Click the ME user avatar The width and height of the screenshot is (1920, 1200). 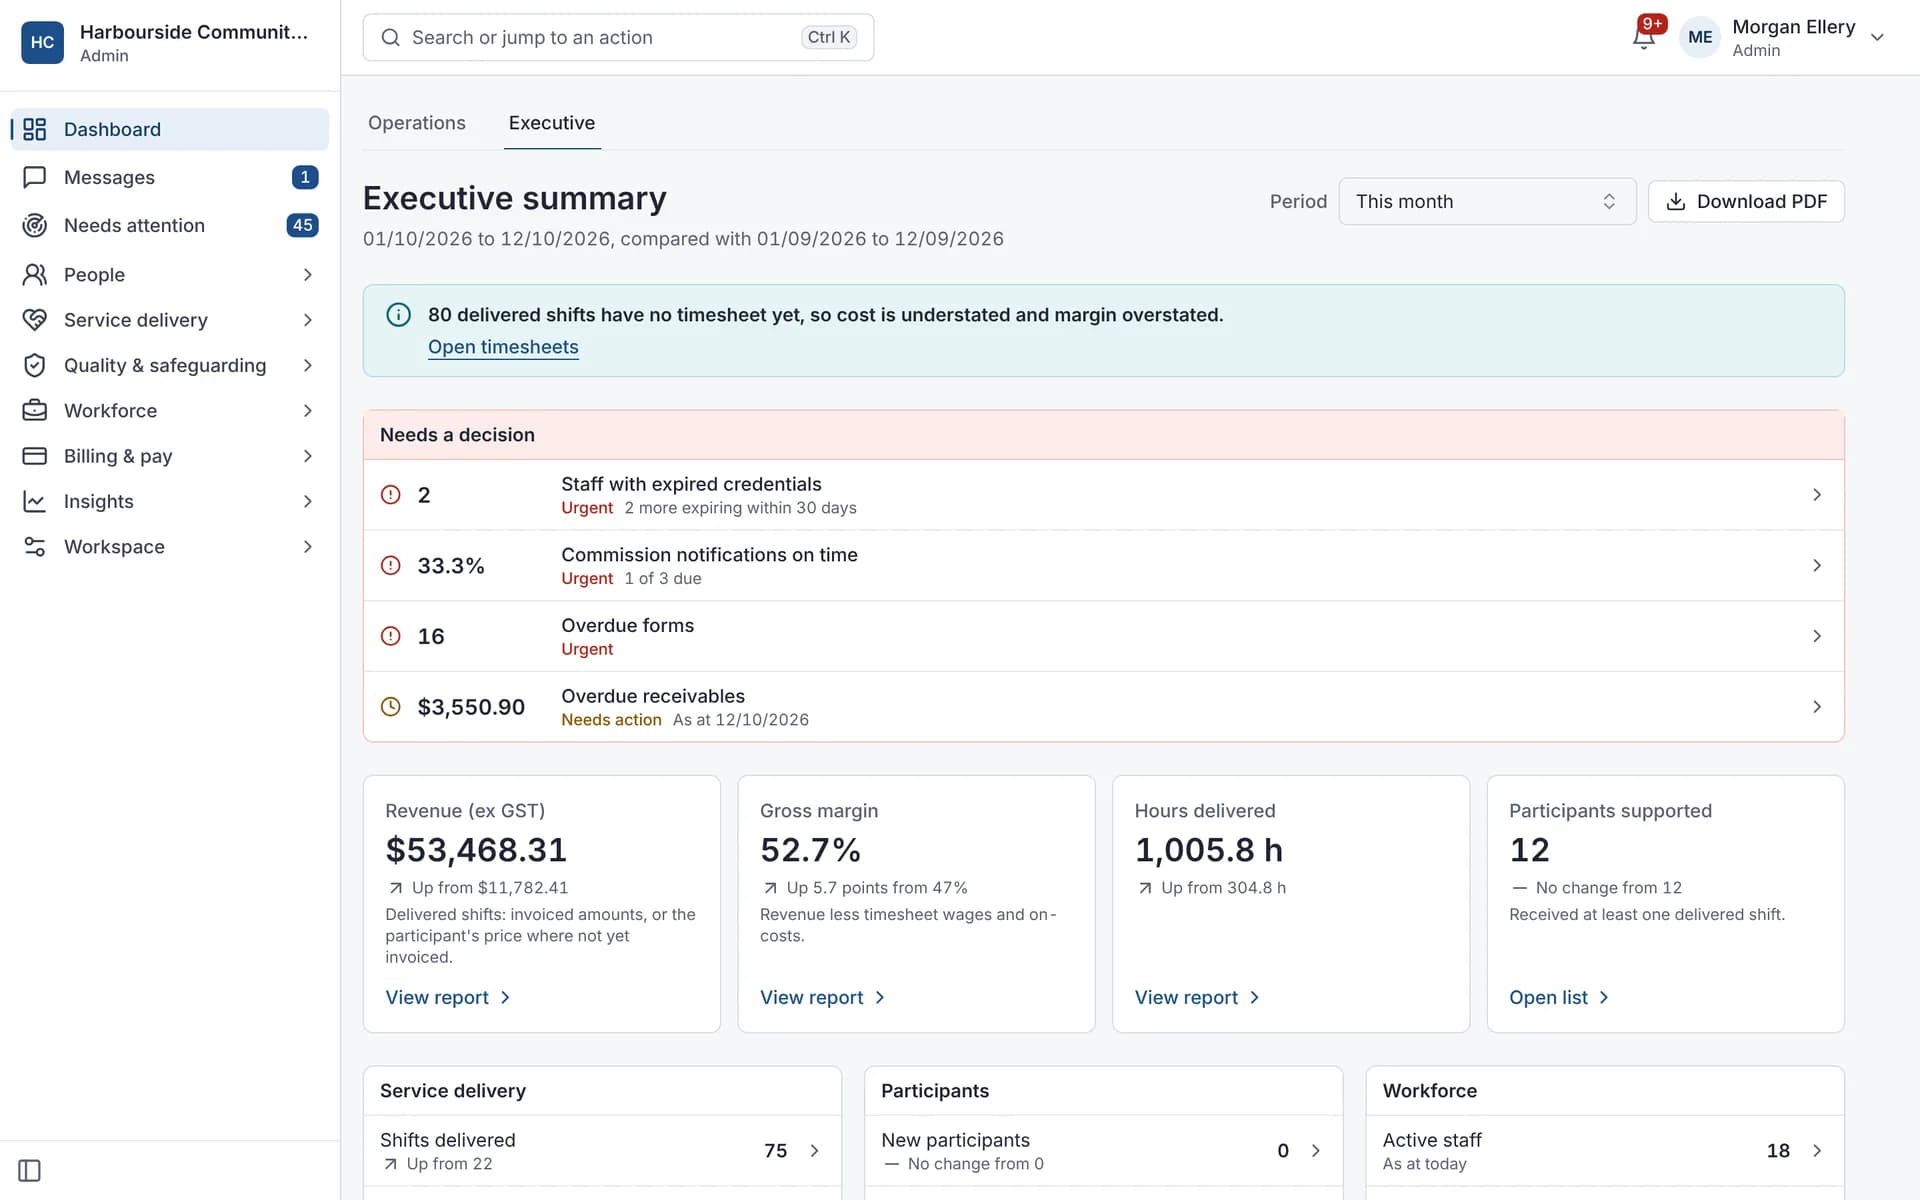pos(1700,38)
